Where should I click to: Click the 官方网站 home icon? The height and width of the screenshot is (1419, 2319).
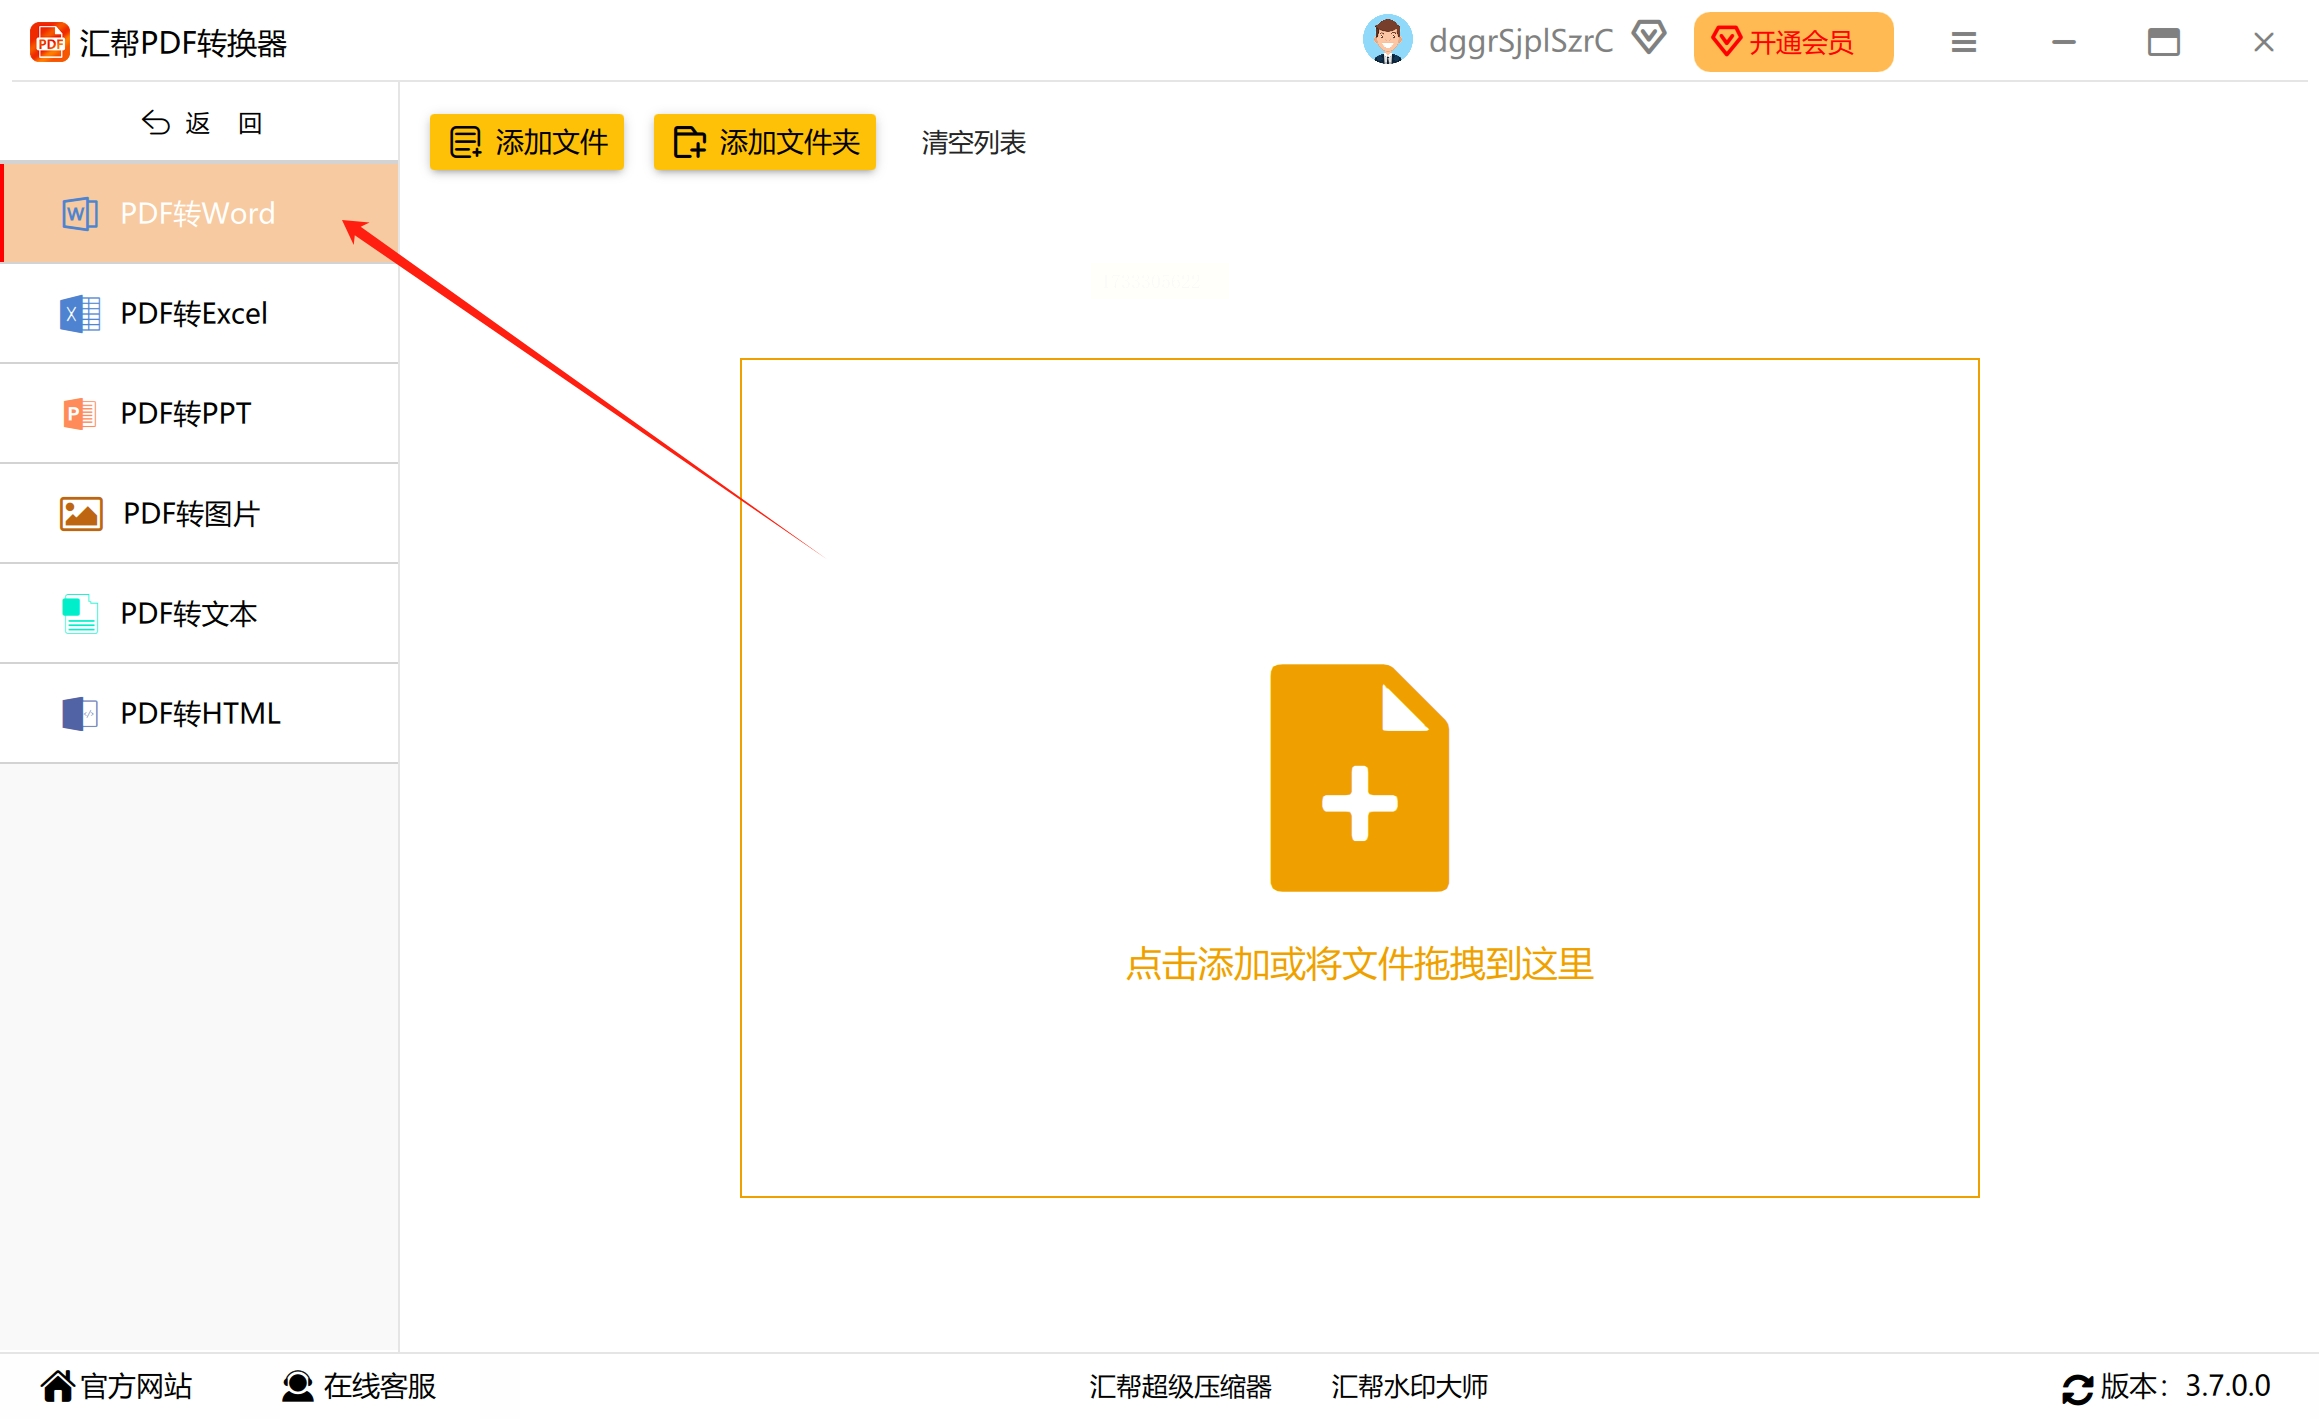57,1384
